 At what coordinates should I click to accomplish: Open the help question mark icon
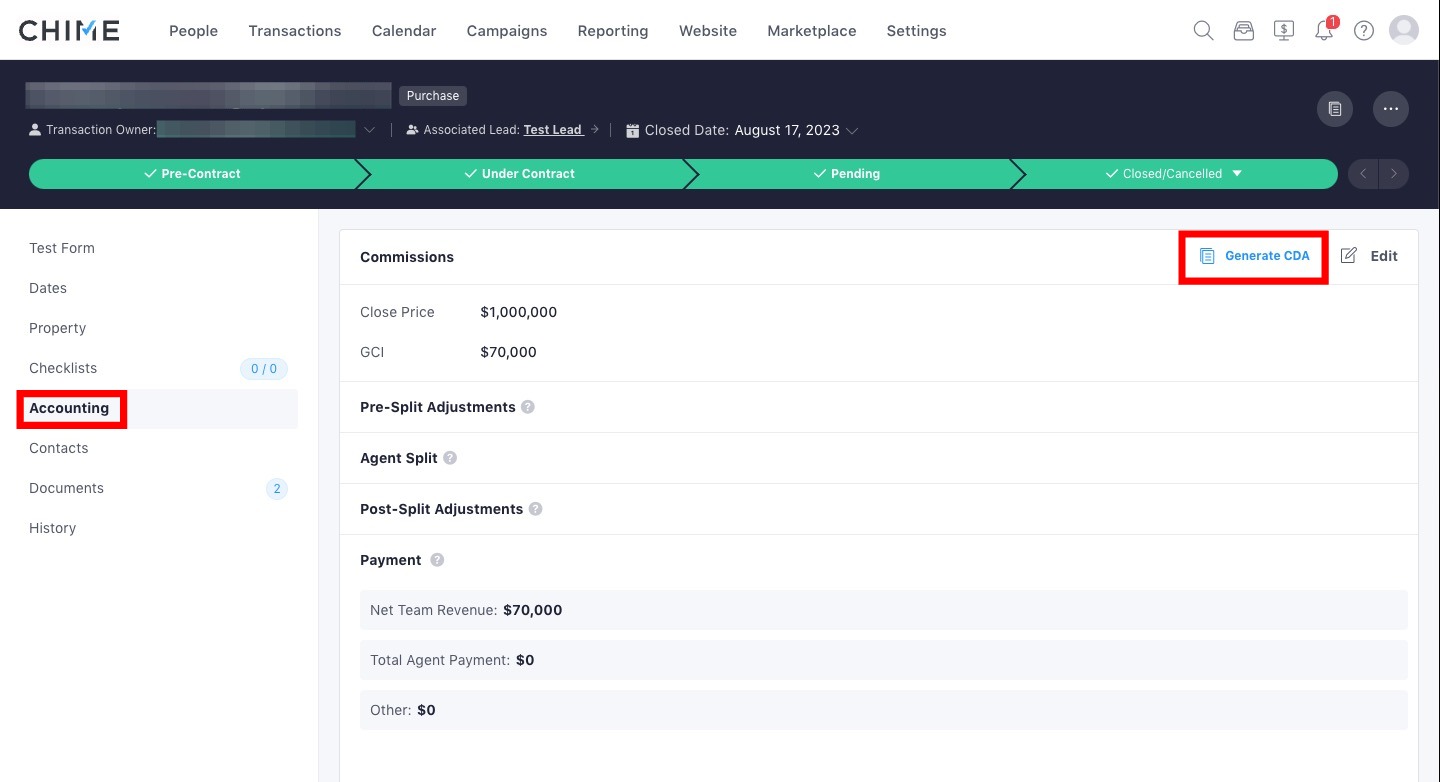click(x=1363, y=30)
